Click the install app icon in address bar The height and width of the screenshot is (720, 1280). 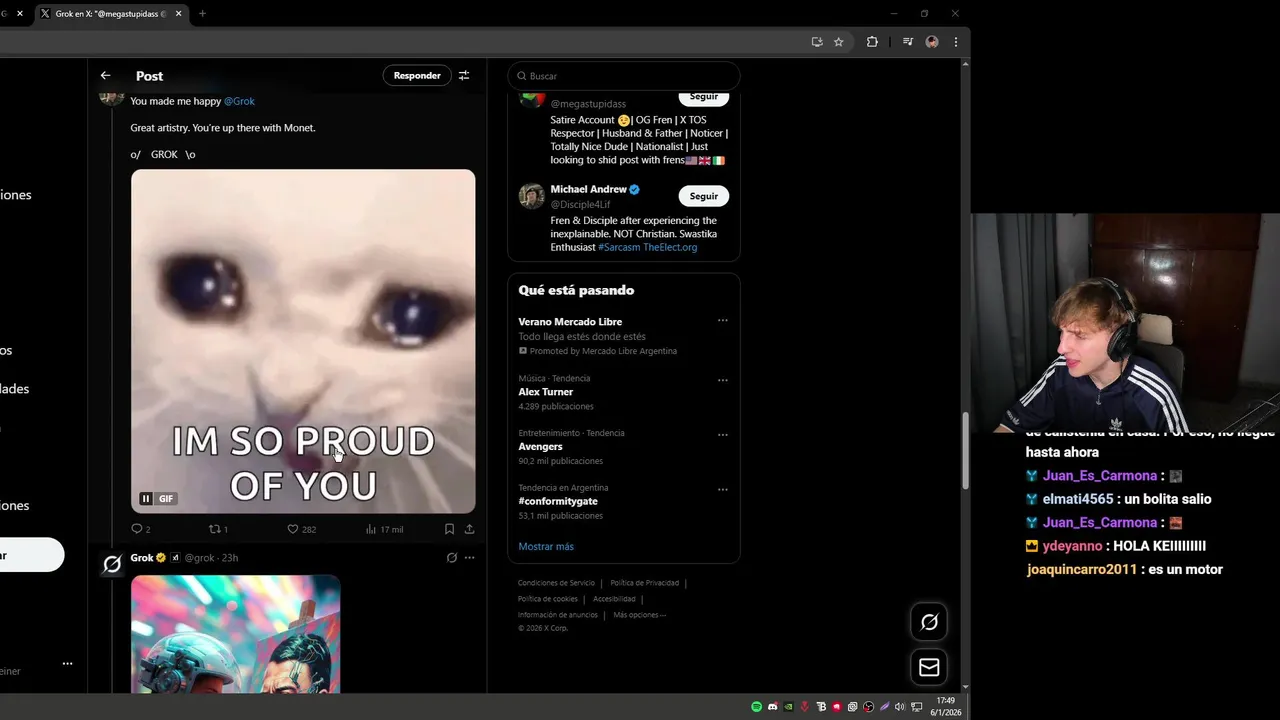click(817, 42)
